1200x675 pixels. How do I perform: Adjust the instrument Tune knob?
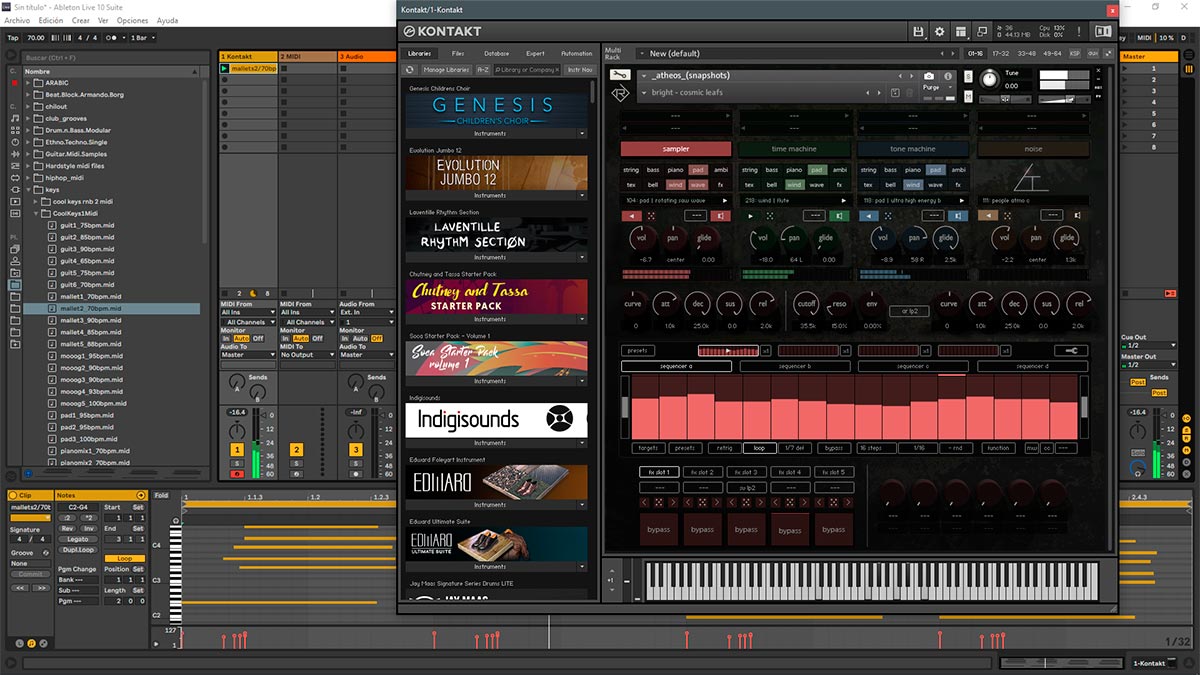click(989, 79)
